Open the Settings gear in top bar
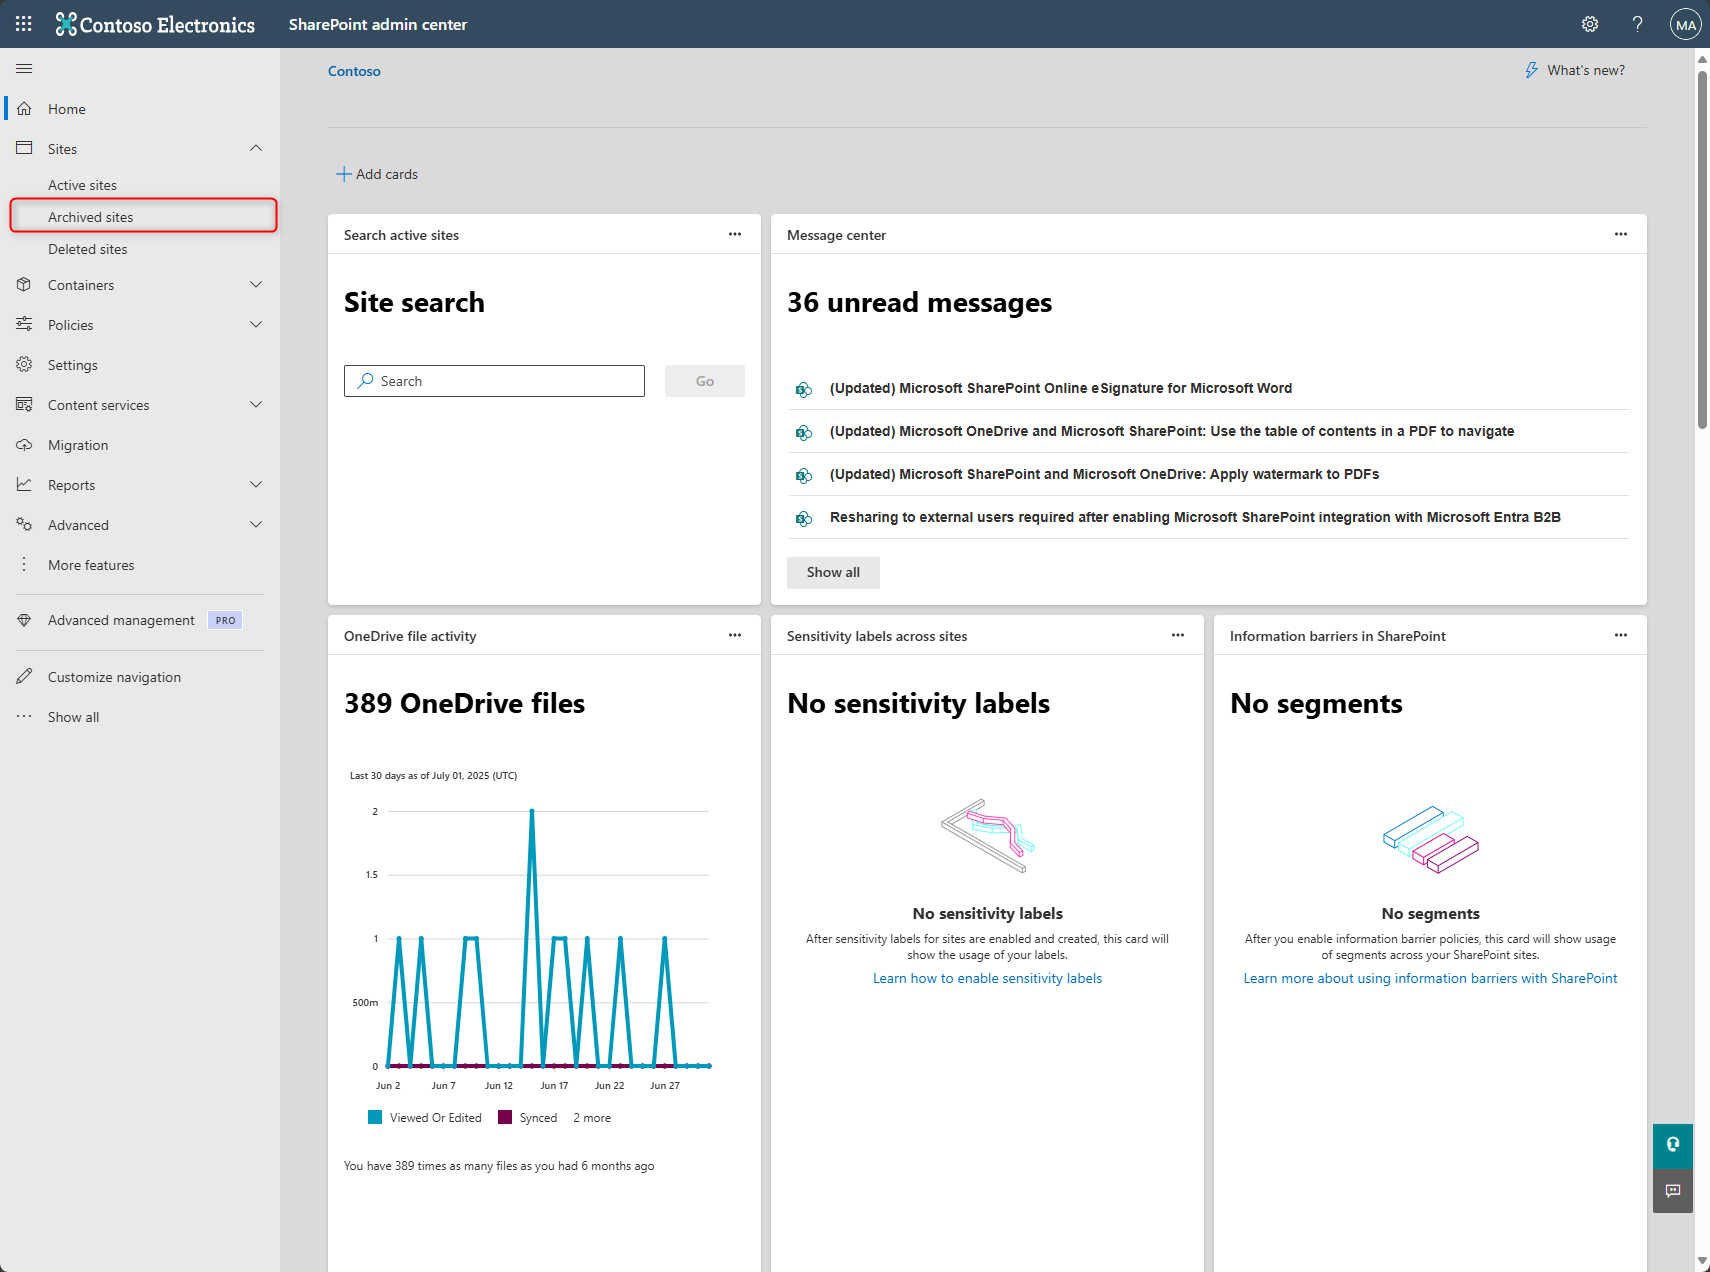 [x=1589, y=23]
